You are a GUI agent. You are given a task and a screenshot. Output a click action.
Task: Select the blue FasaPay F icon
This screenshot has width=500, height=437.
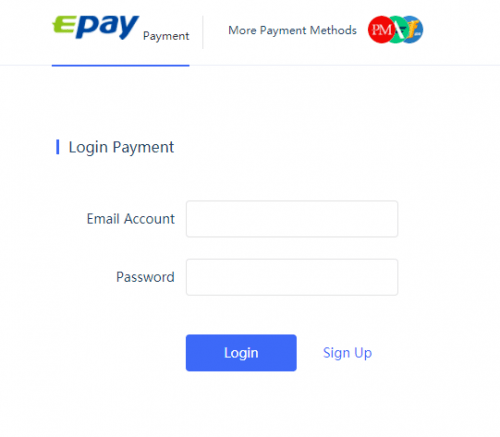tap(414, 30)
